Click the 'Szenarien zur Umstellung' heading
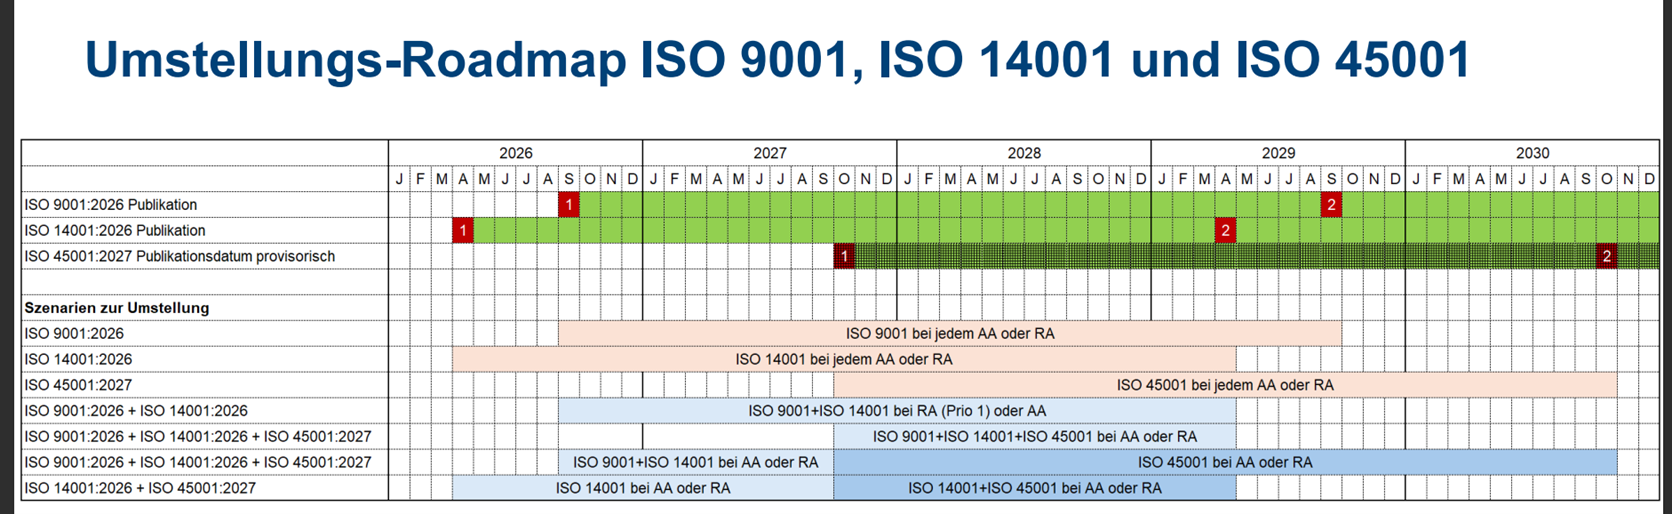 pos(117,308)
